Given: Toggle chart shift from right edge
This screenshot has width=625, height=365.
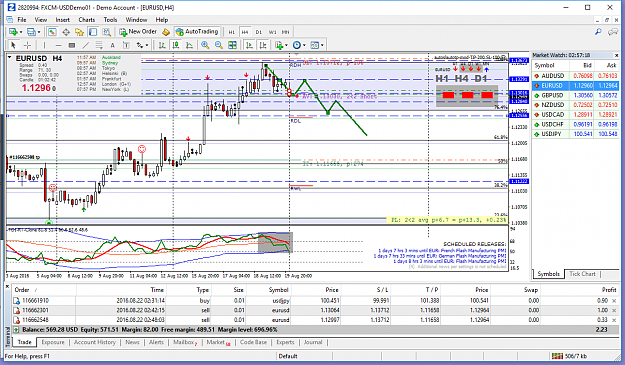Looking at the screenshot, I should coord(263,45).
